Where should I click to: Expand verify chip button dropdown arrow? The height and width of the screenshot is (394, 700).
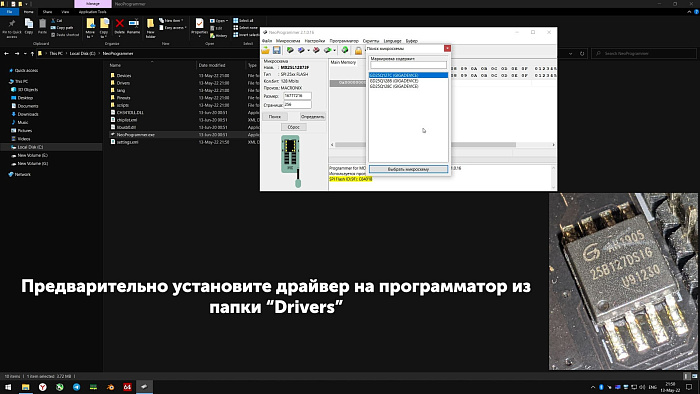[x=334, y=50]
